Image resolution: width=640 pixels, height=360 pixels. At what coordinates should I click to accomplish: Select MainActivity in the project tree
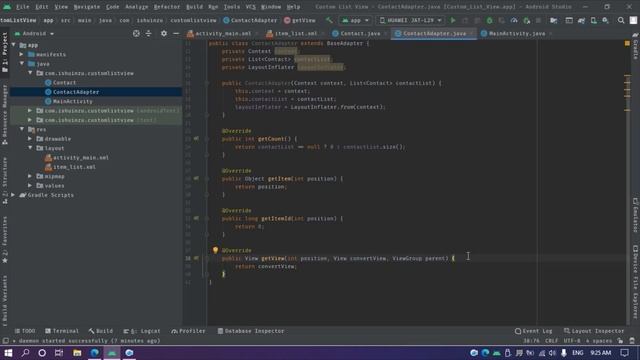click(73, 101)
